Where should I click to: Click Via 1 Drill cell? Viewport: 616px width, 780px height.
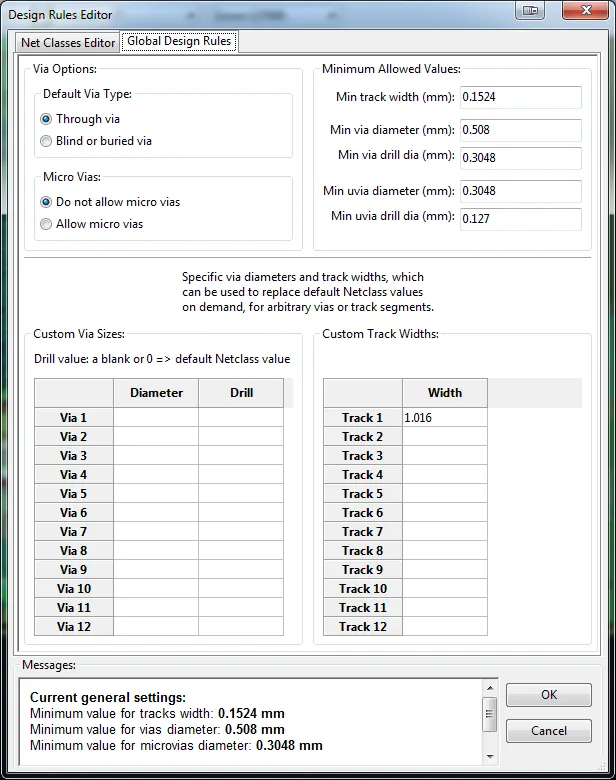tap(241, 418)
